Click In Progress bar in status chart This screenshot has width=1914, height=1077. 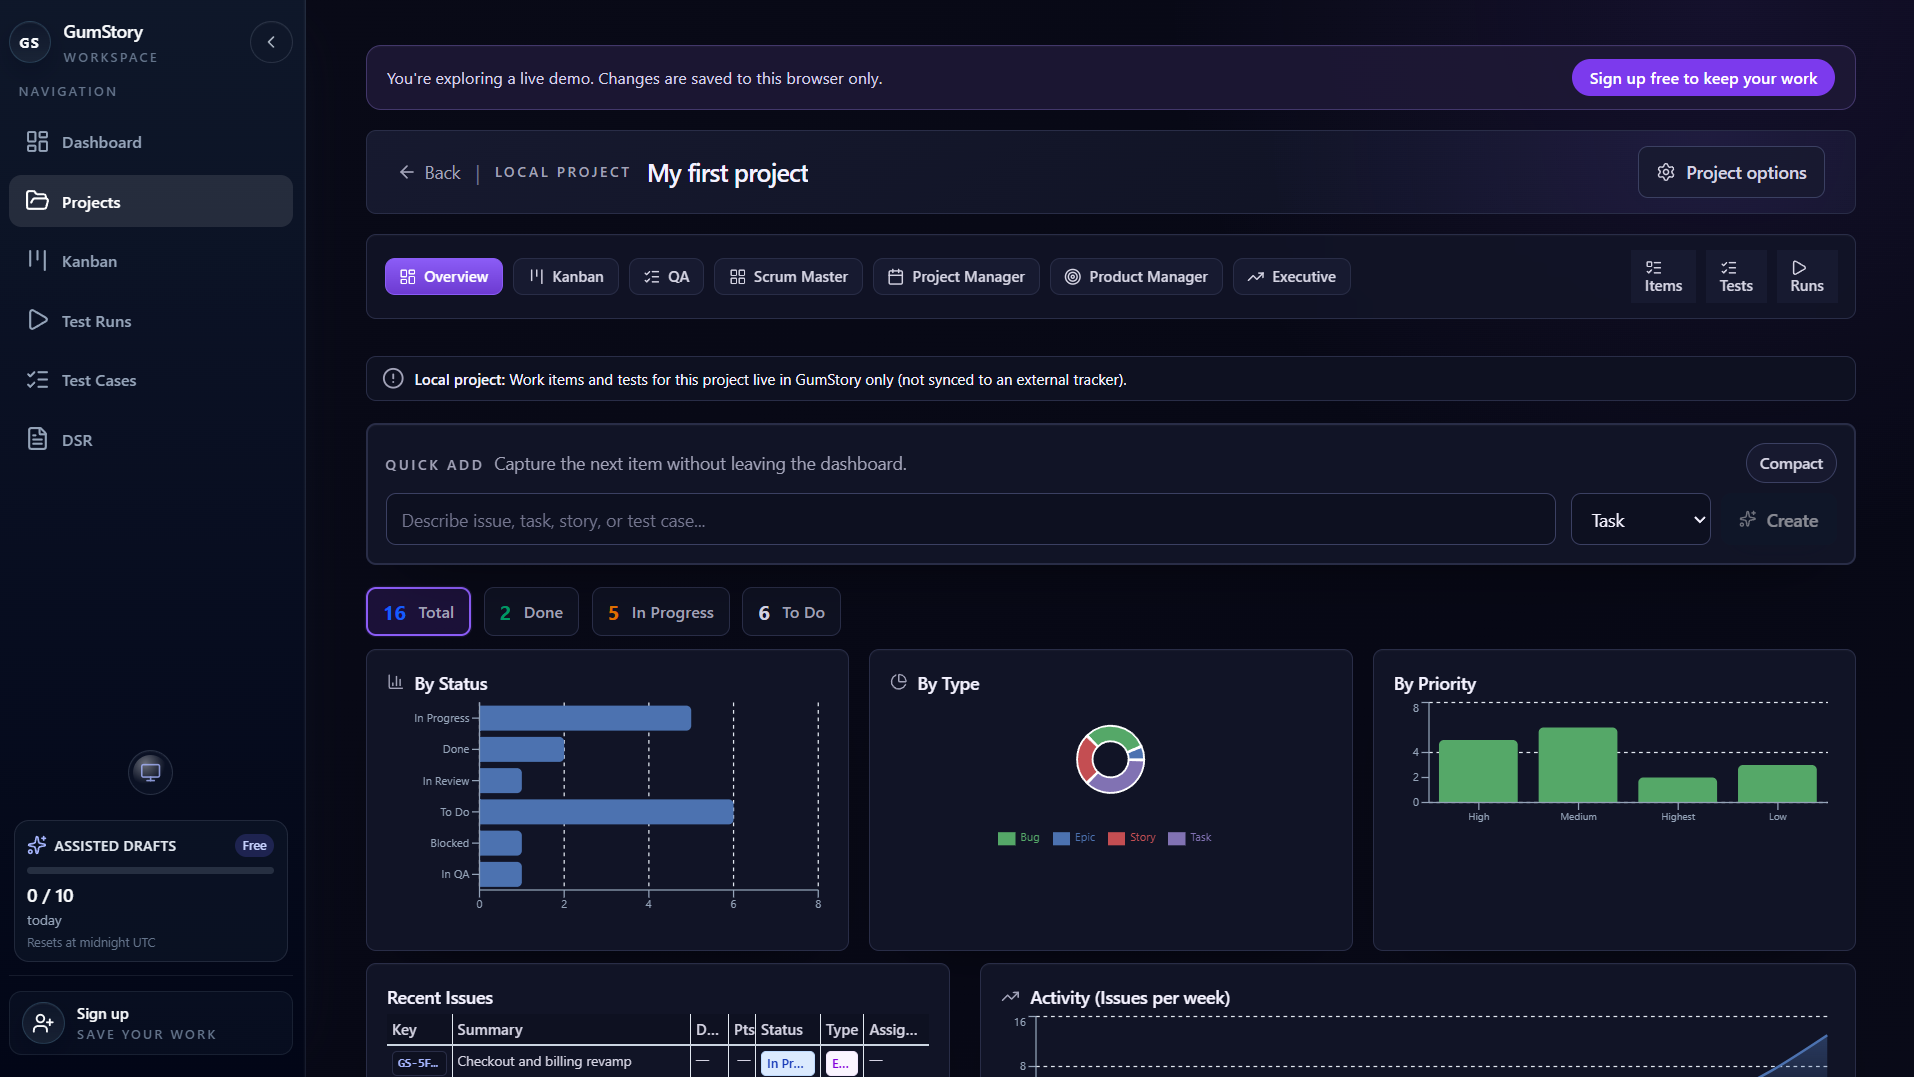pos(585,718)
